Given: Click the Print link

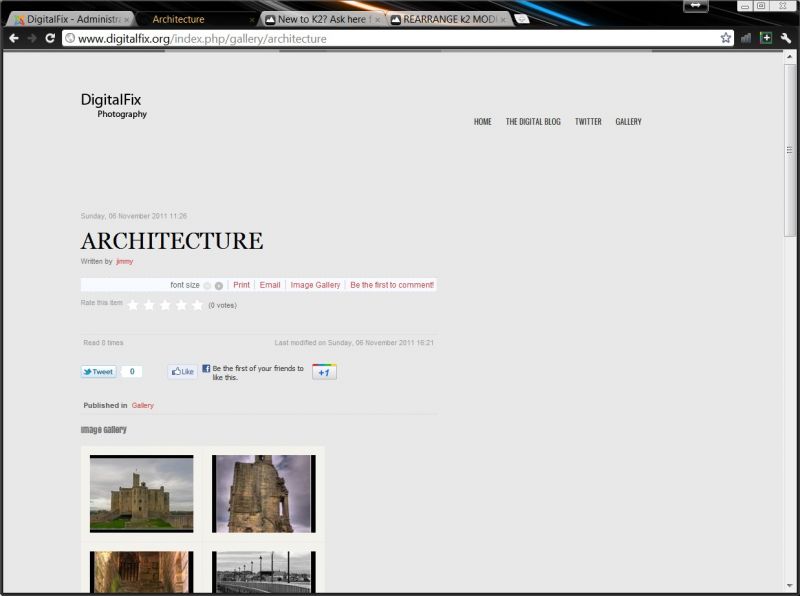Looking at the screenshot, I should point(241,285).
